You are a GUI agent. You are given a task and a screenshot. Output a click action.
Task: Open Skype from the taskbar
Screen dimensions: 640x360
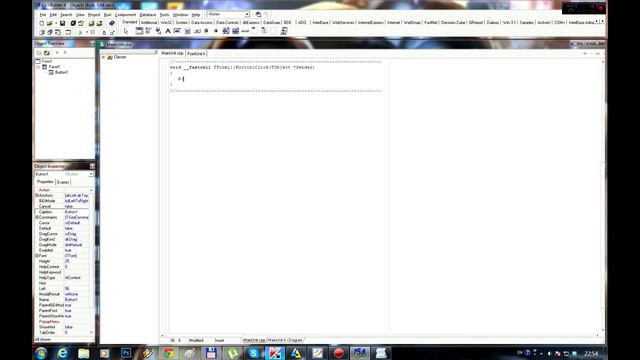253,353
